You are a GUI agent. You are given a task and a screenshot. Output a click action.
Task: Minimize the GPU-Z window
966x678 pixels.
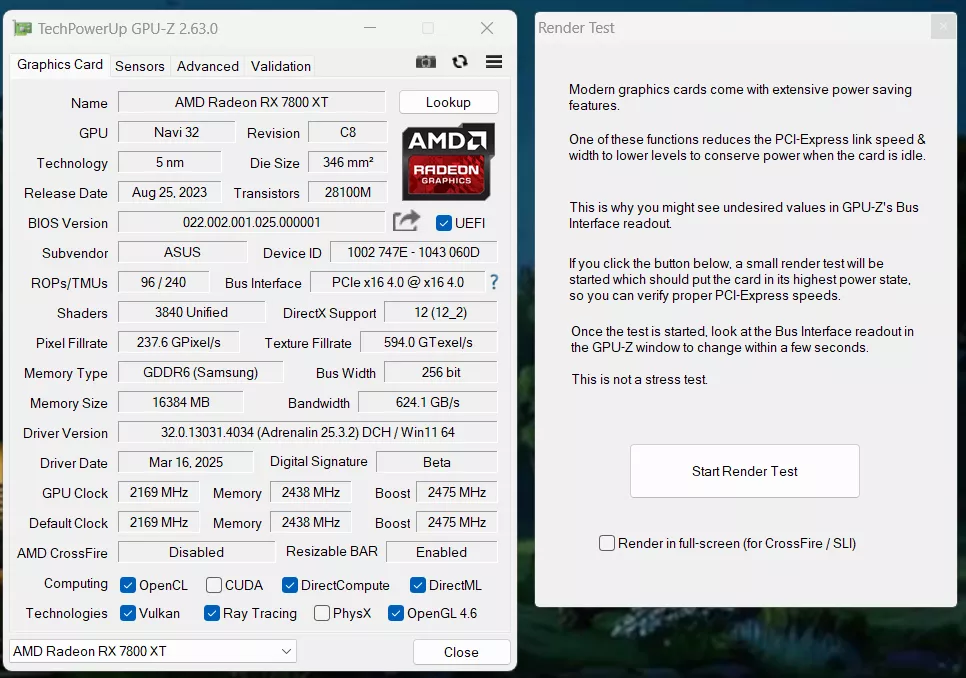coord(370,28)
